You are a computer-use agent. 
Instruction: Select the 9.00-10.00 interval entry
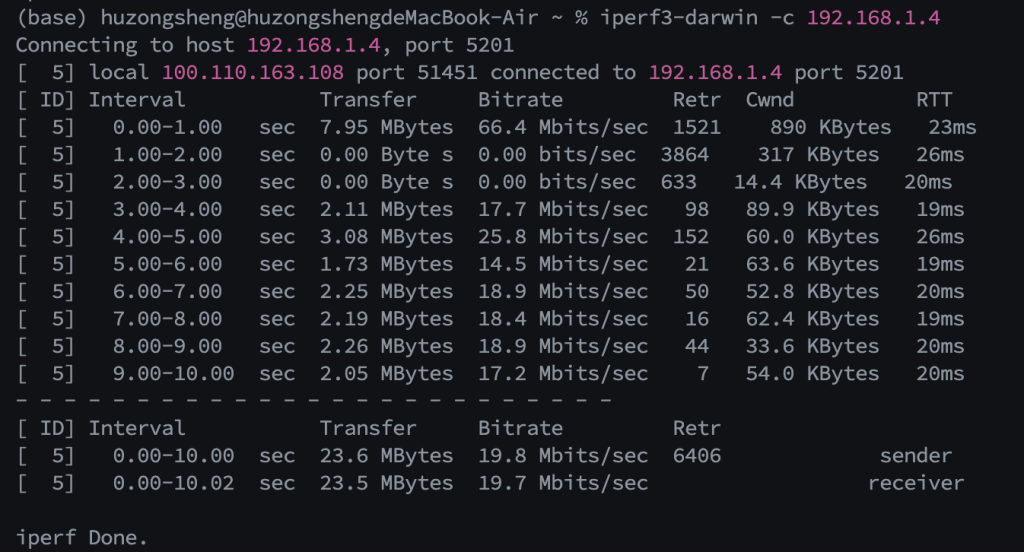coord(174,373)
